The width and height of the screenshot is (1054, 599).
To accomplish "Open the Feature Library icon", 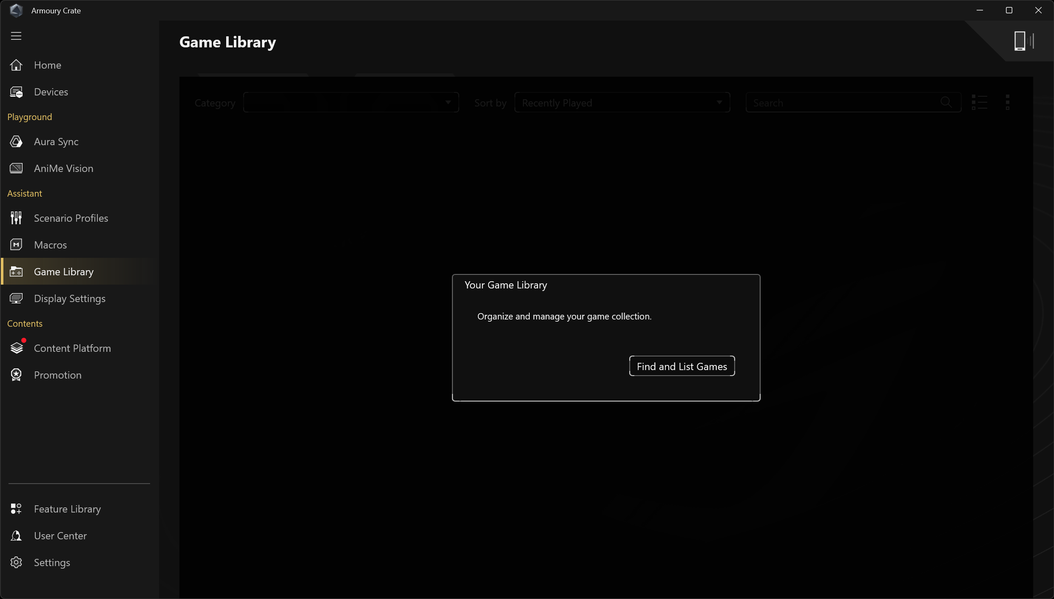I will pos(16,509).
